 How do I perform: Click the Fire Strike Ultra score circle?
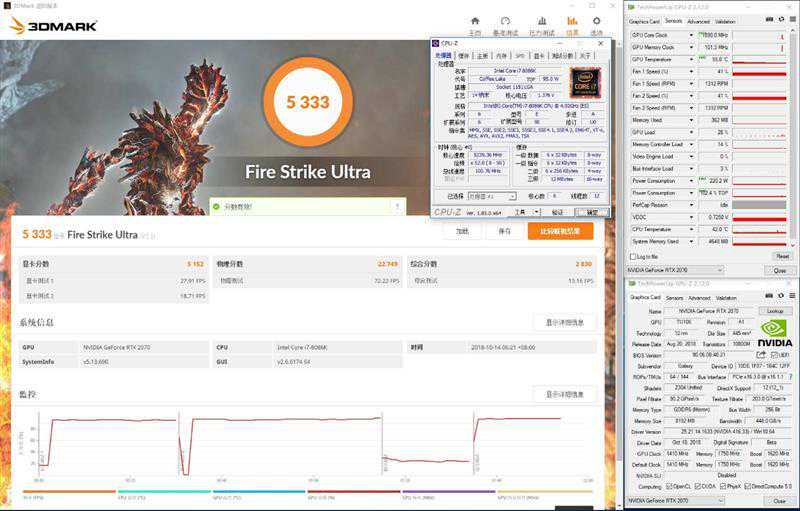tap(308, 101)
